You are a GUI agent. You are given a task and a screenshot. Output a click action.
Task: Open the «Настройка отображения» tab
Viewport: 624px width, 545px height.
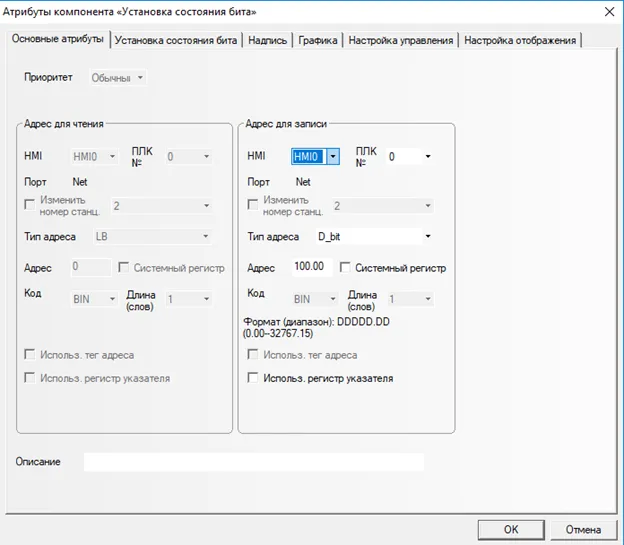pos(522,40)
